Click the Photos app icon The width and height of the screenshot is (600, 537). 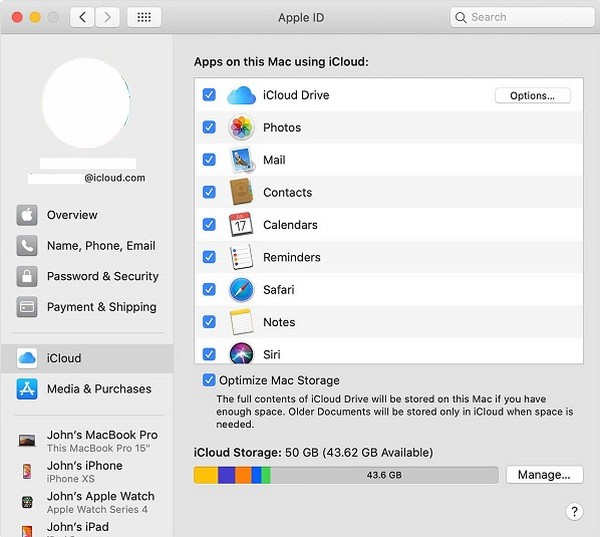pyautogui.click(x=241, y=127)
